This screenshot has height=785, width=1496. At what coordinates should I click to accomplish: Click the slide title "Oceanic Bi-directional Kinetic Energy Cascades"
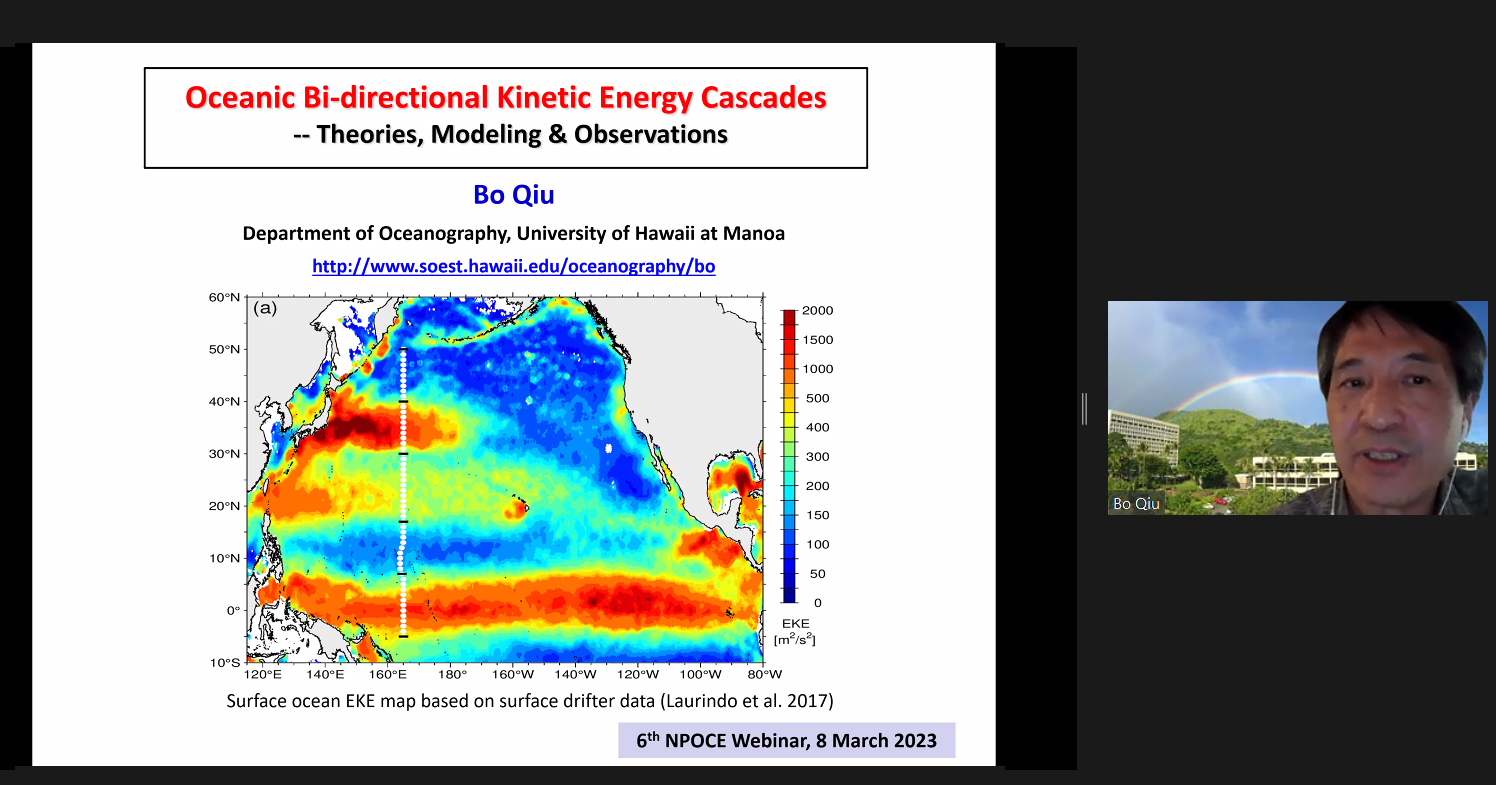point(506,98)
